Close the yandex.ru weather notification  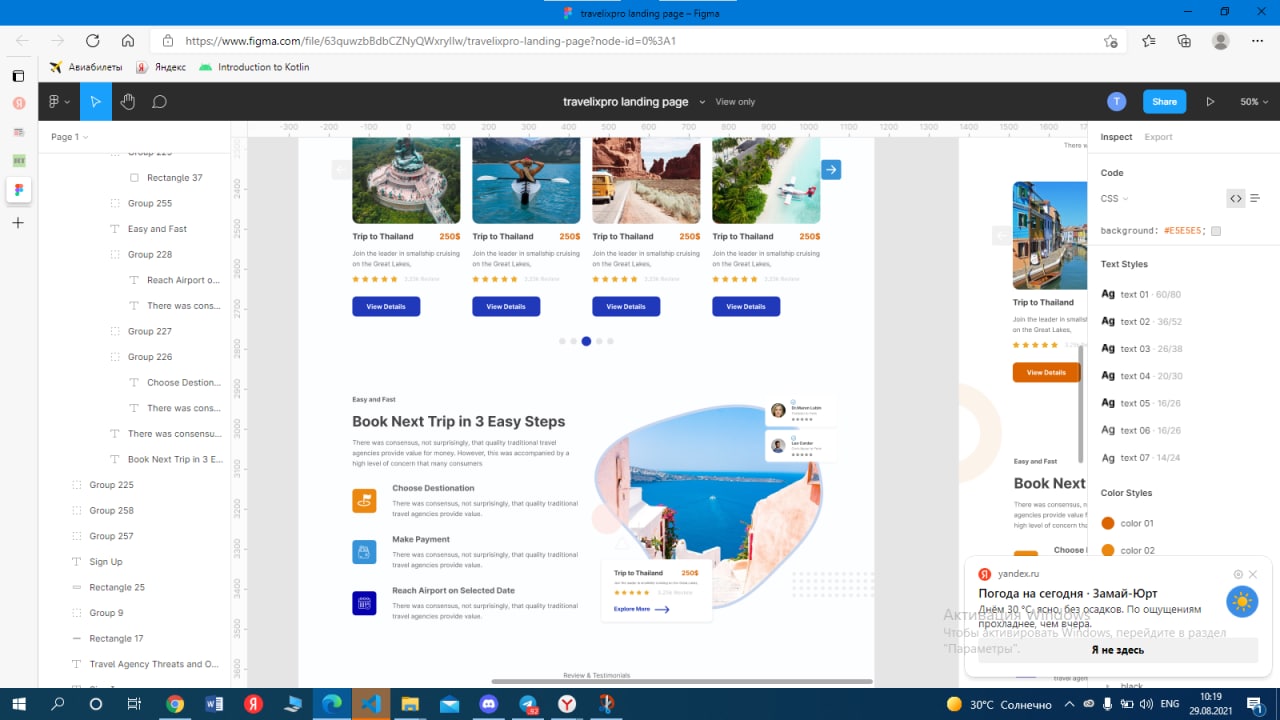(1253, 574)
